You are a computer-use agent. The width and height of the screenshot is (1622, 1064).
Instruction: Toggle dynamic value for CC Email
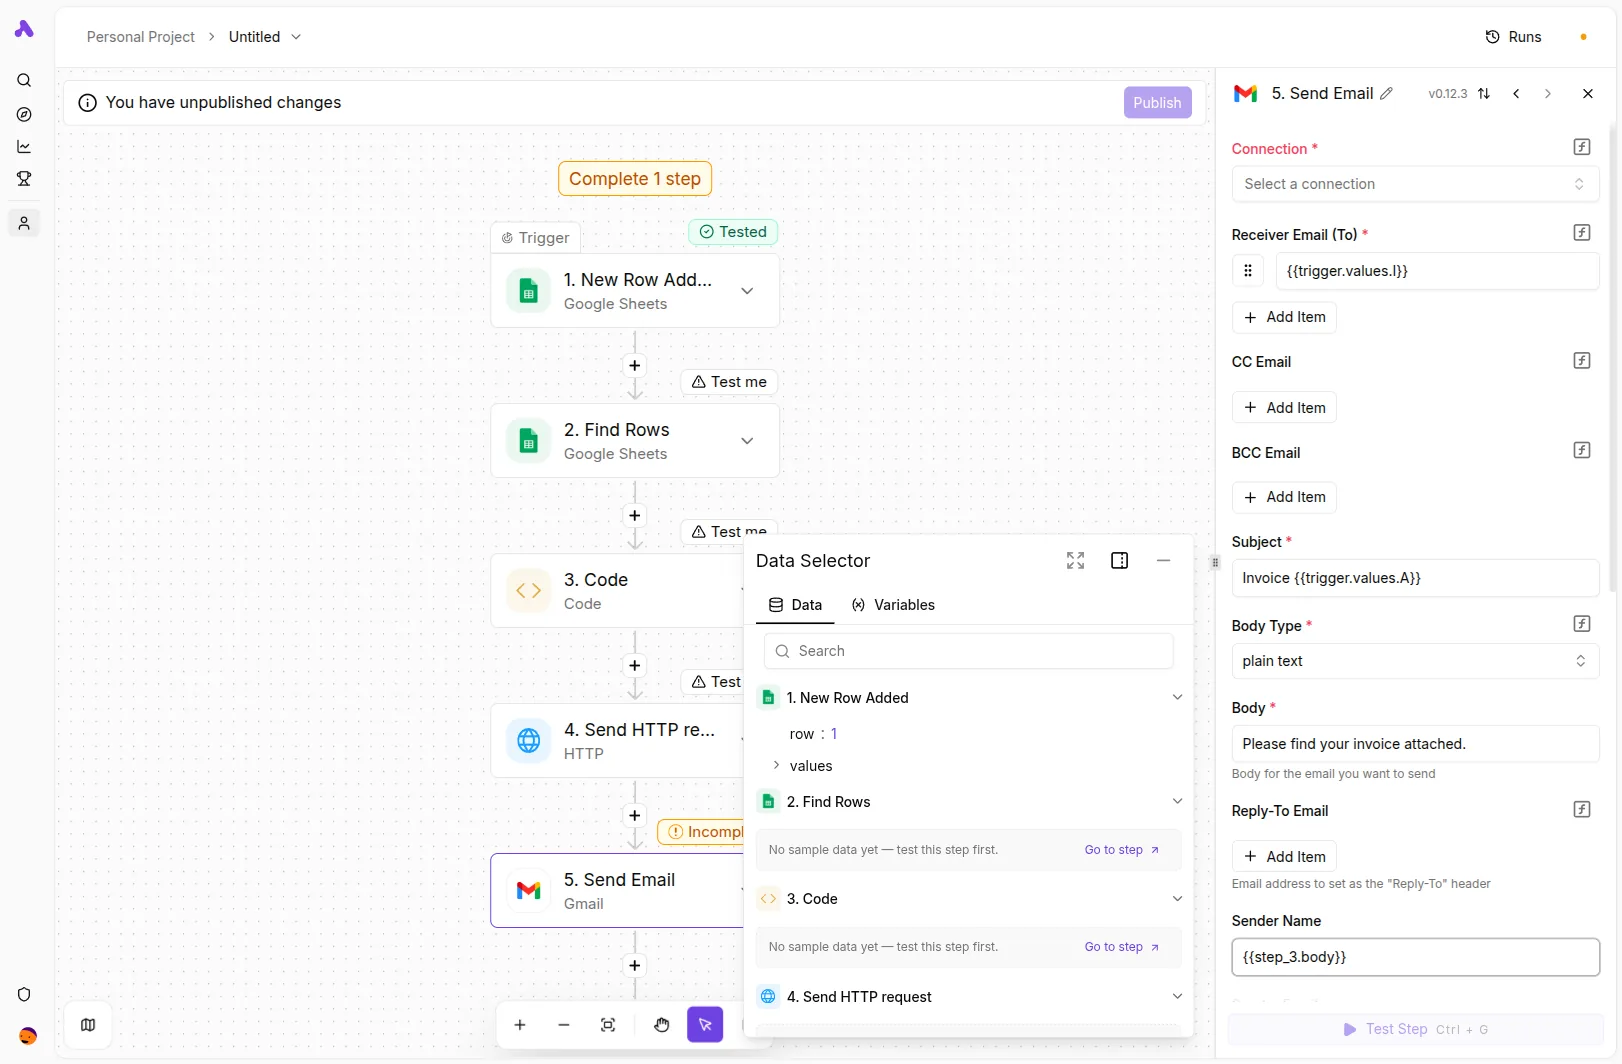[x=1582, y=361]
